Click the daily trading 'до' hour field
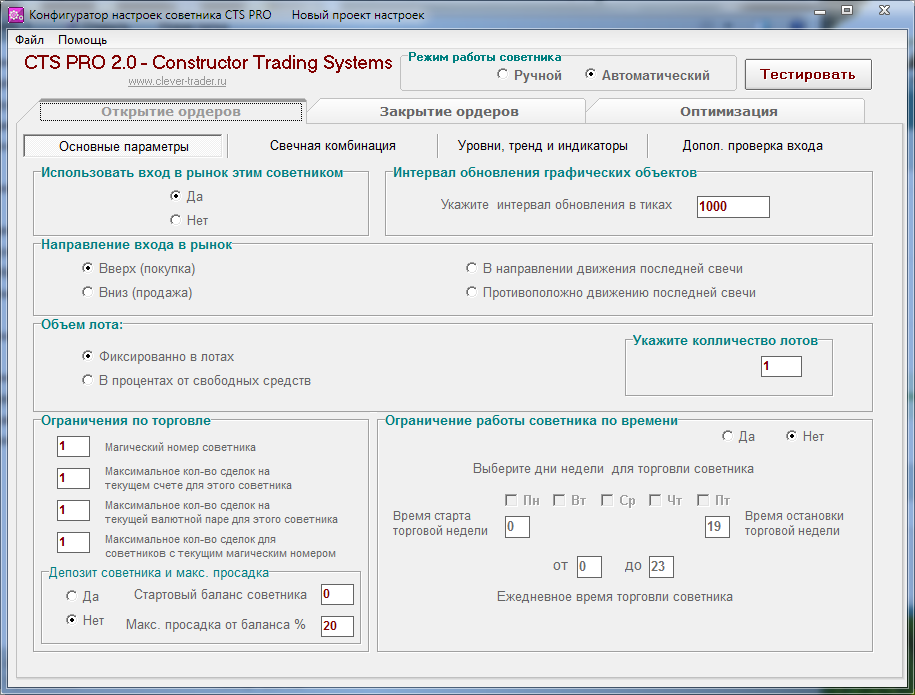Image resolution: width=915 pixels, height=695 pixels. 661,567
